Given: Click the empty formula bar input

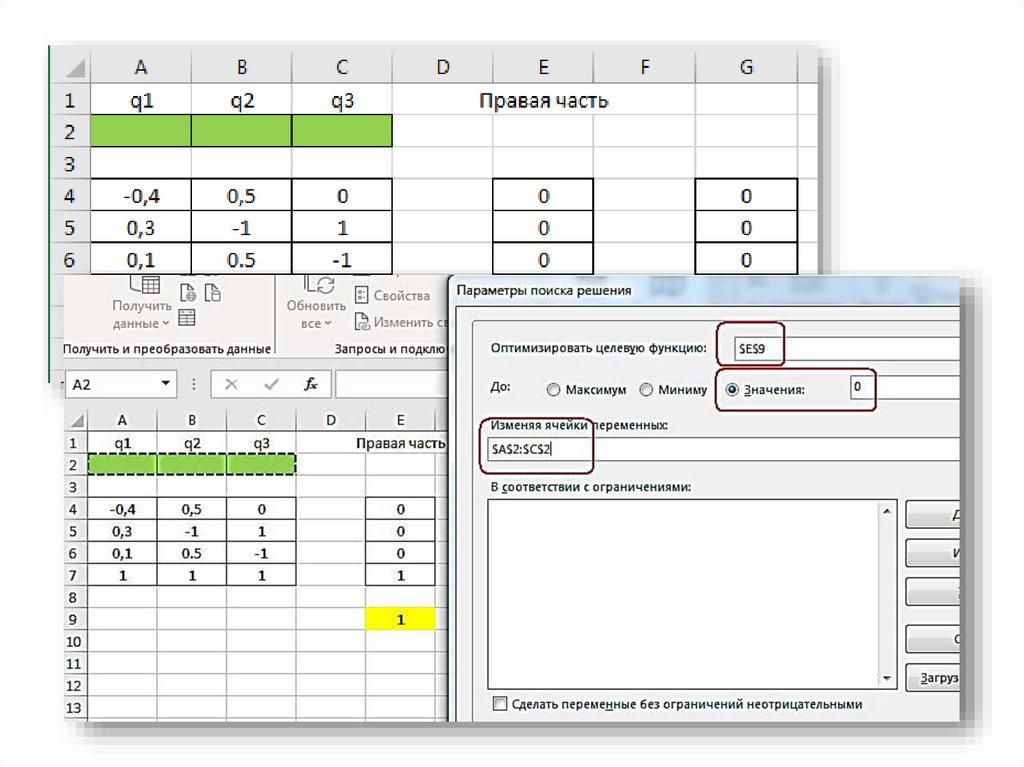Looking at the screenshot, I should pos(391,384).
